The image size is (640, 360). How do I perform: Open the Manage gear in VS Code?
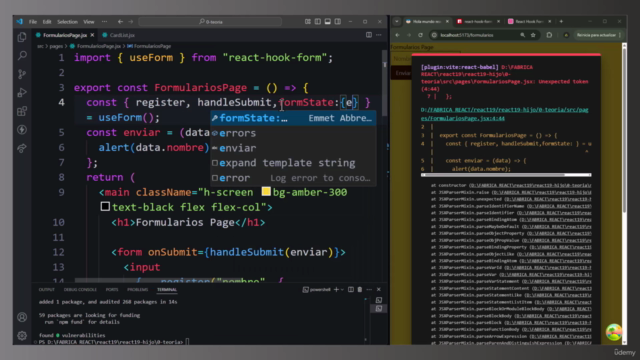(x=22, y=336)
